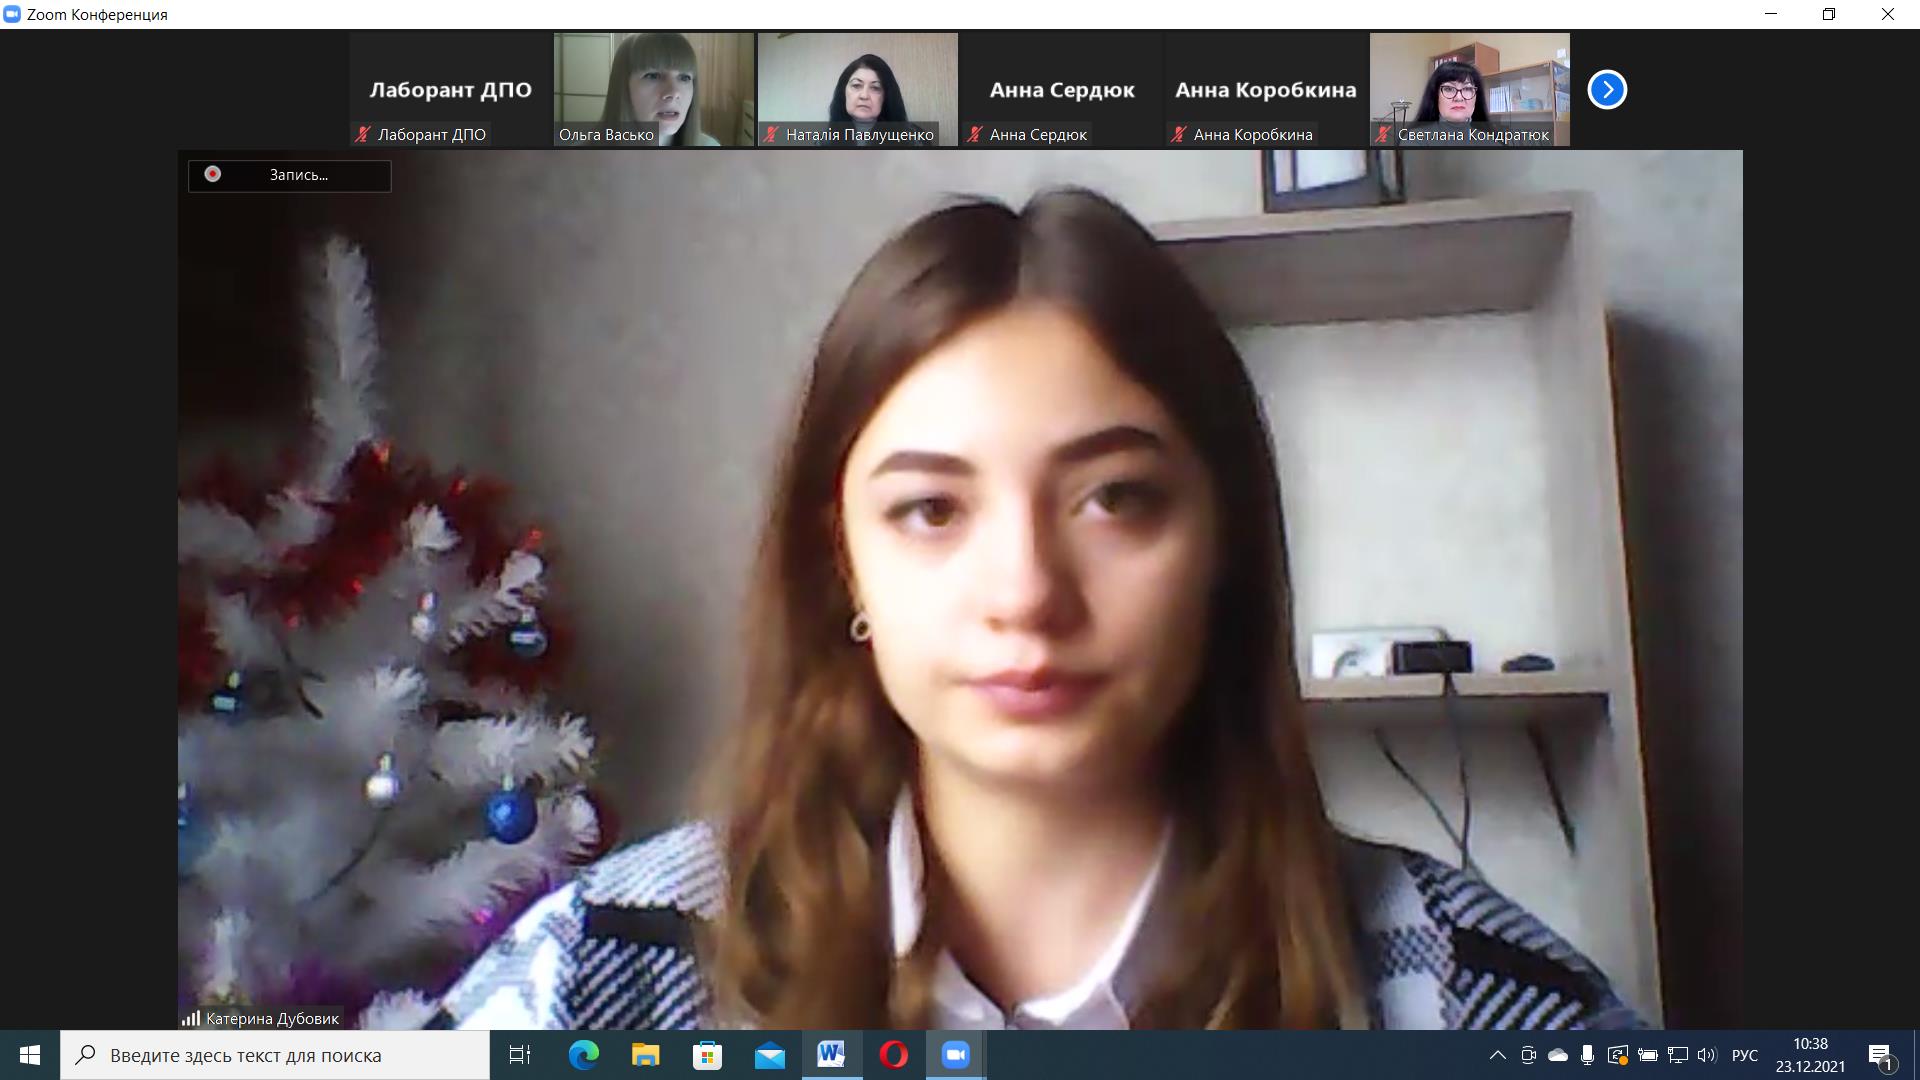Image resolution: width=1920 pixels, height=1080 pixels.
Task: Select Ольга Васько video thumbnail
Action: click(x=654, y=90)
